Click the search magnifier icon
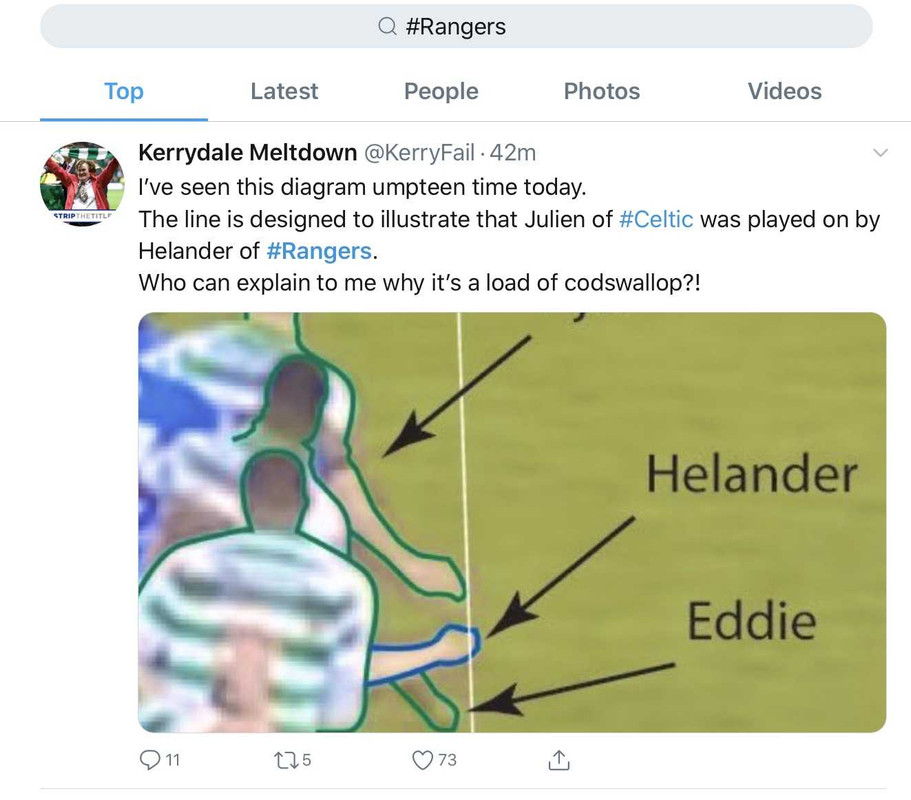This screenshot has width=911, height=800. click(387, 26)
